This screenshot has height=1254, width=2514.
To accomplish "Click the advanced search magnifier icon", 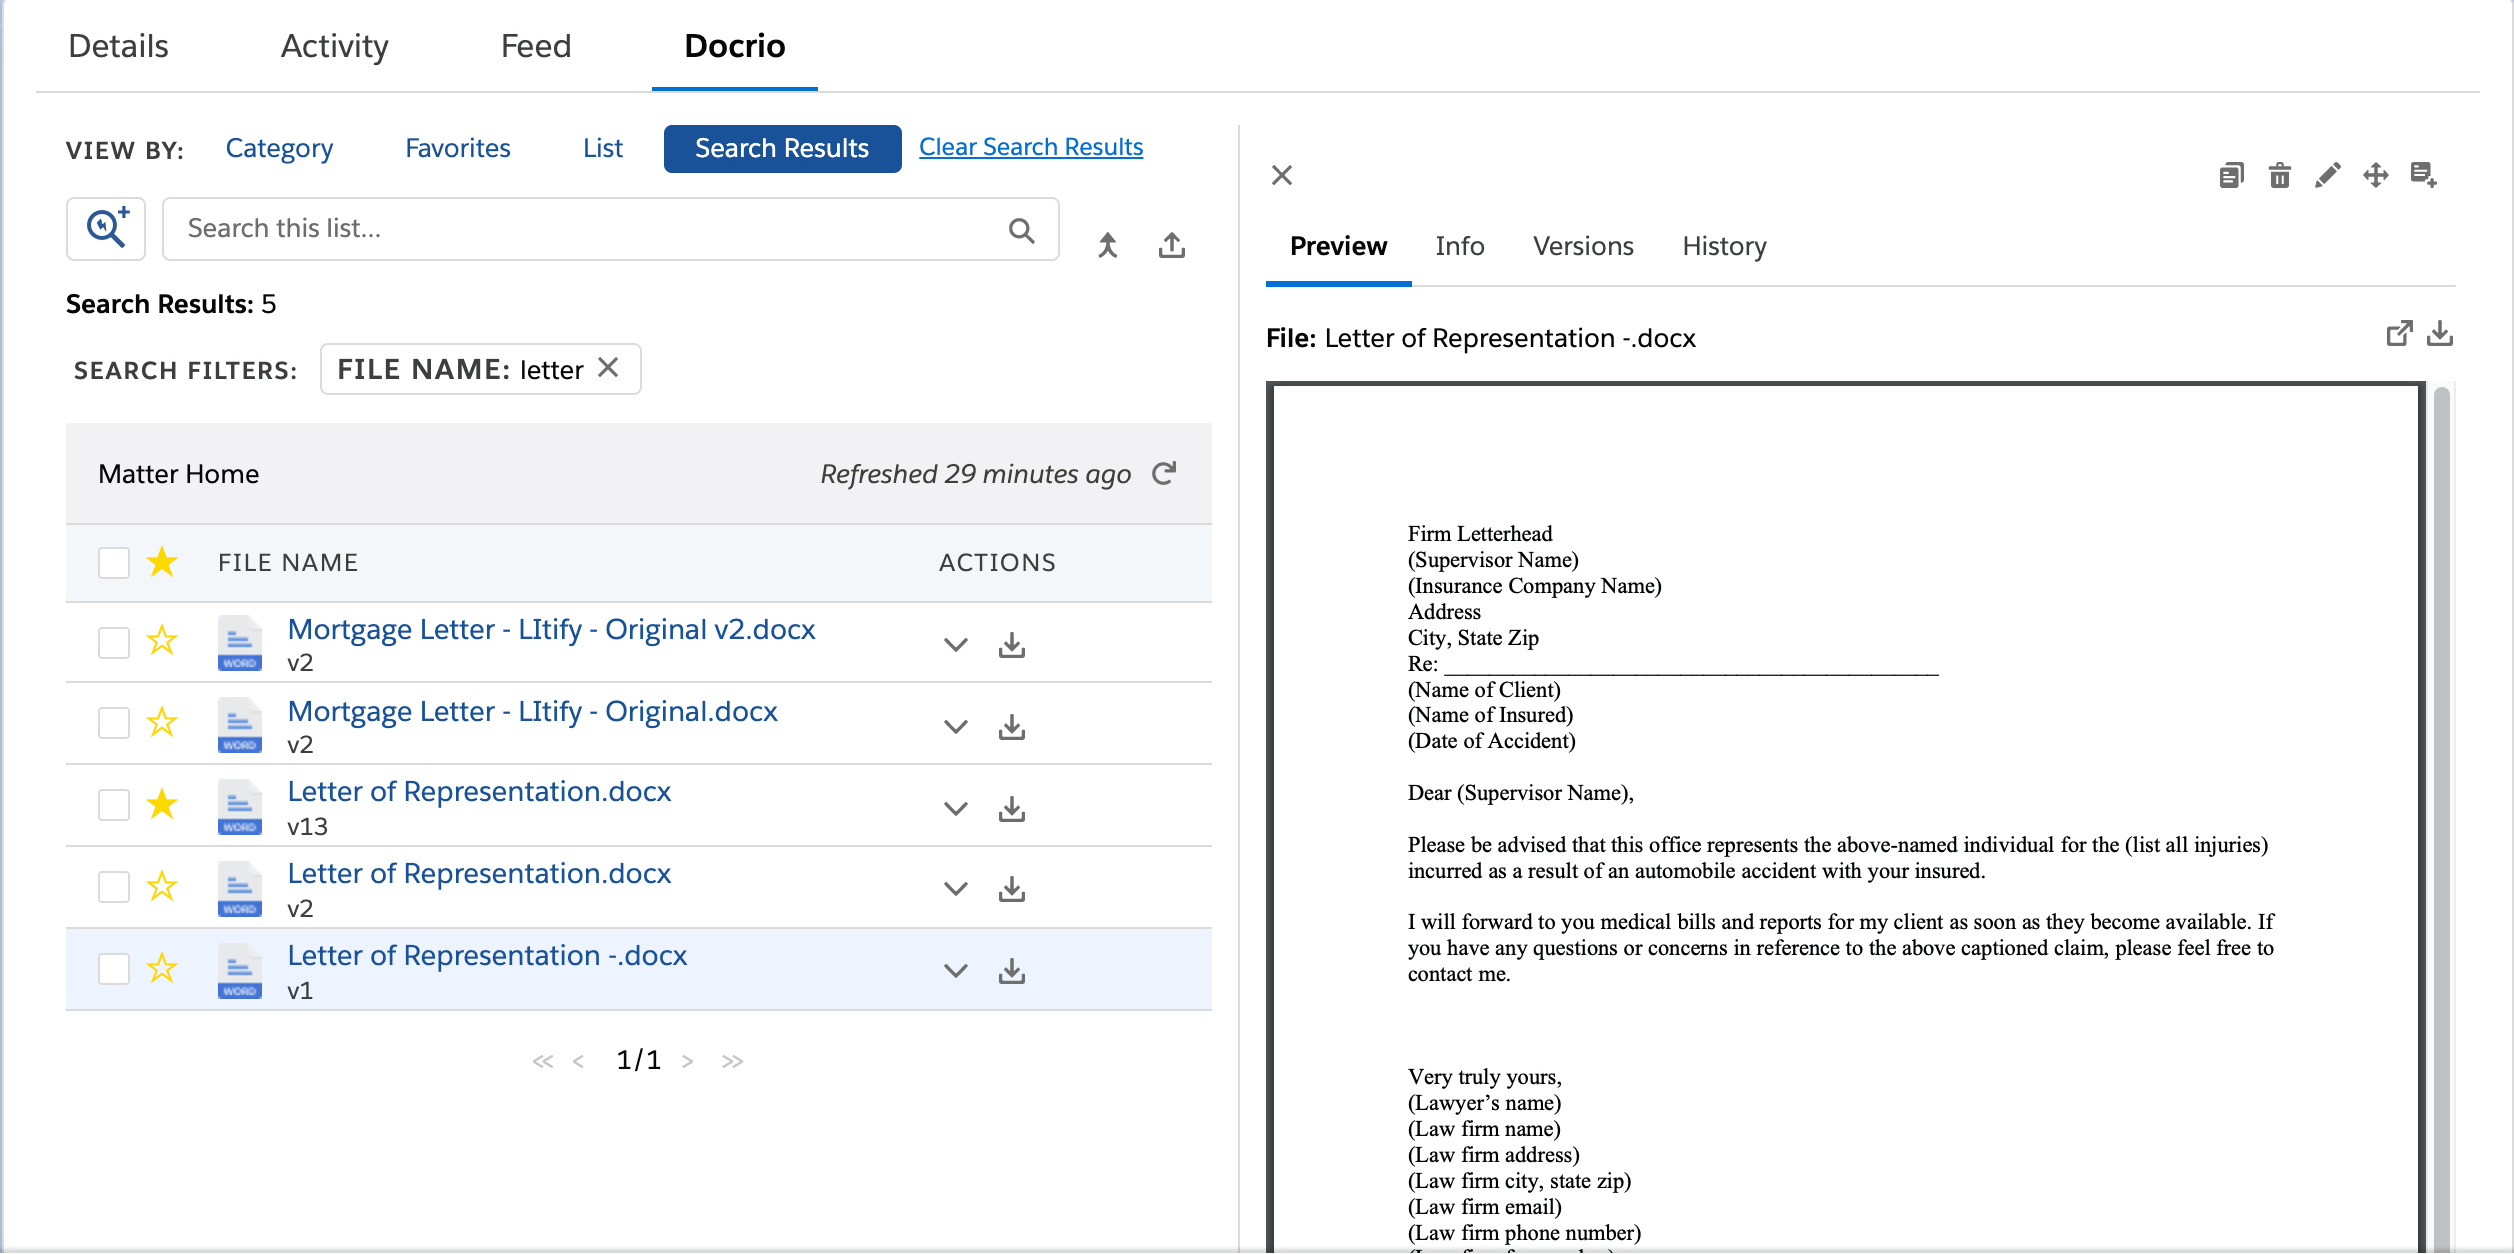I will pos(106,228).
